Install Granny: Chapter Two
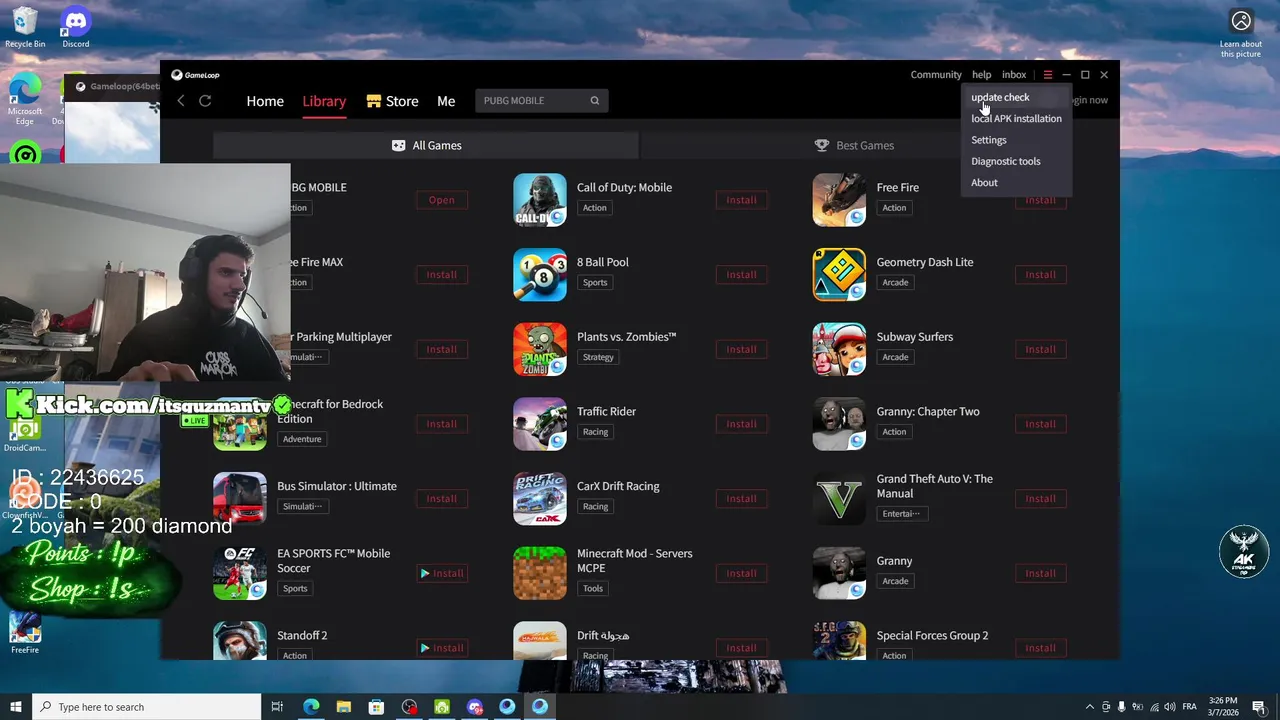This screenshot has width=1280, height=720. click(1040, 424)
